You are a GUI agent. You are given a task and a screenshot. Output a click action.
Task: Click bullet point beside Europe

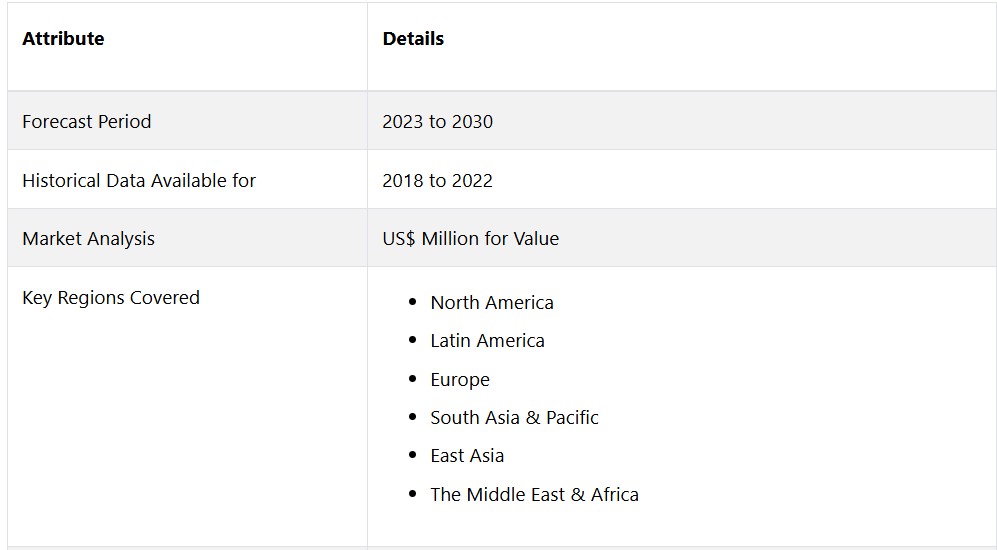[x=413, y=379]
